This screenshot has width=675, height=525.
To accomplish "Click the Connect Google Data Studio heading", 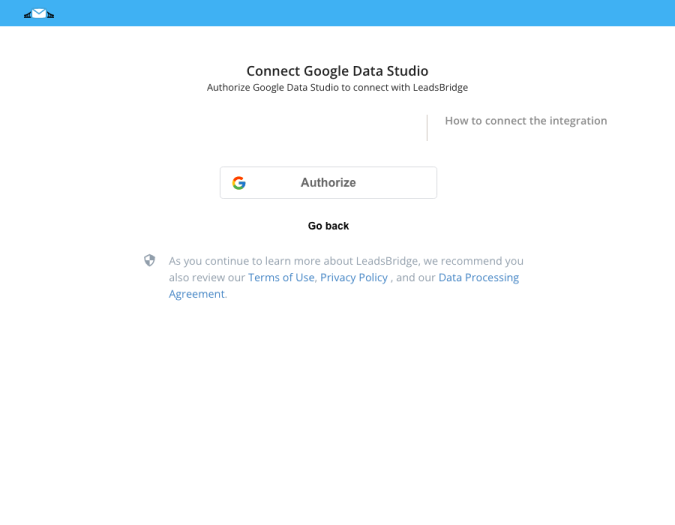I will [x=337, y=71].
